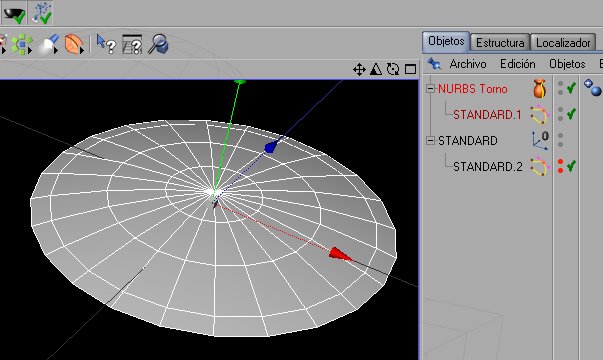Viewport: 603px width, 360px height.
Task: Toggle the green checkmark of STANDARD.2
Action: 571,166
